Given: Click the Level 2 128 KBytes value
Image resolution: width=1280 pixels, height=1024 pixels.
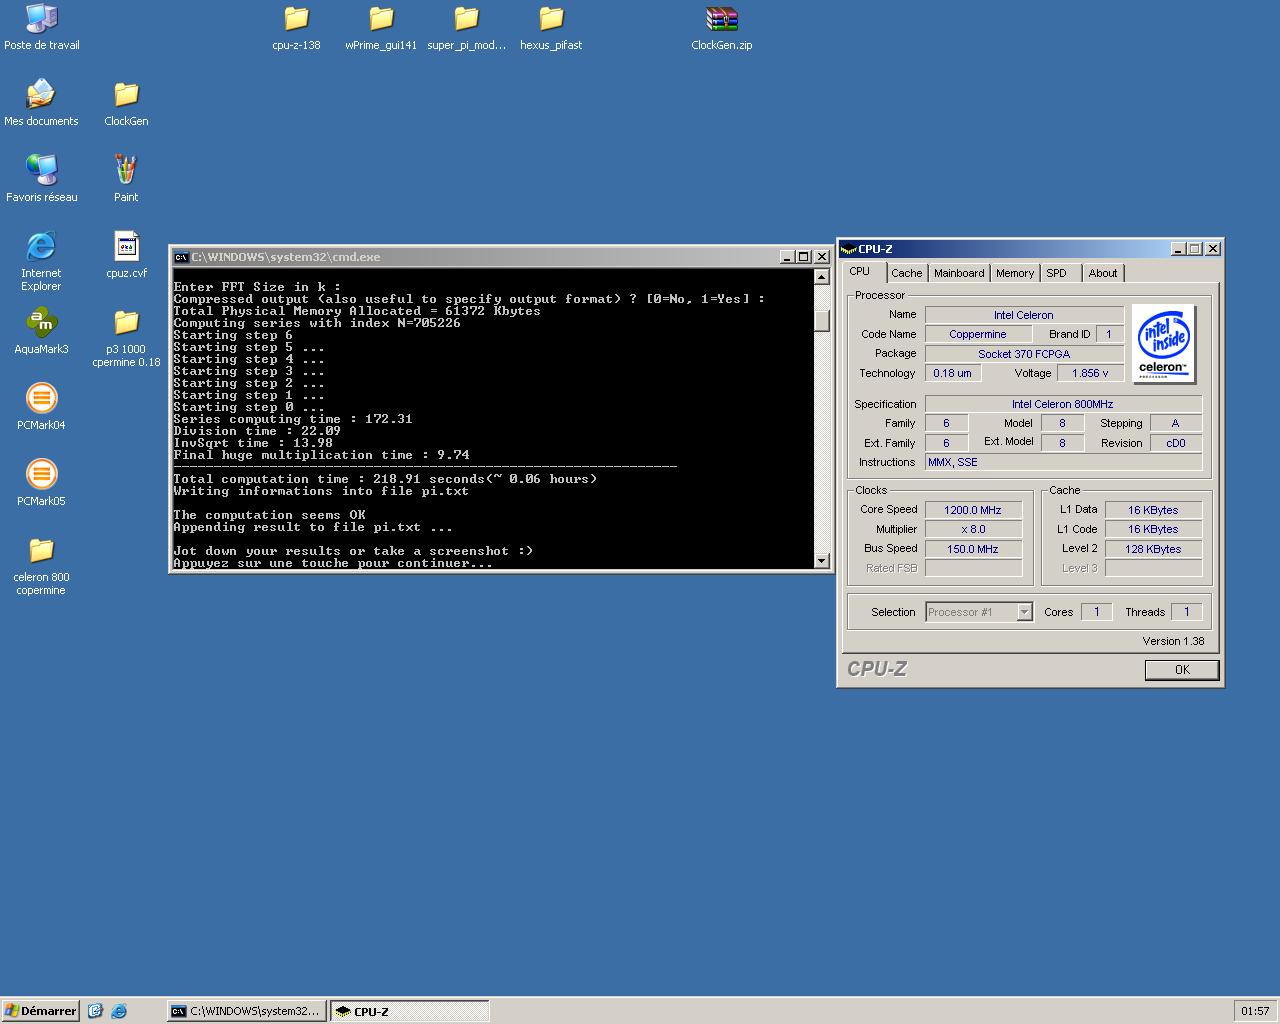Looking at the screenshot, I should coord(1153,549).
